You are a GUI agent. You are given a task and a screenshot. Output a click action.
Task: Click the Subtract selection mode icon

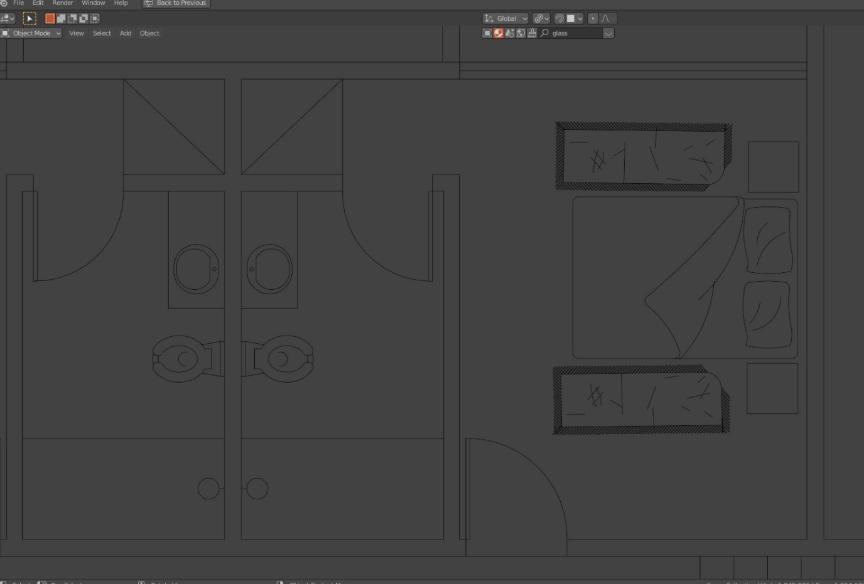point(72,18)
